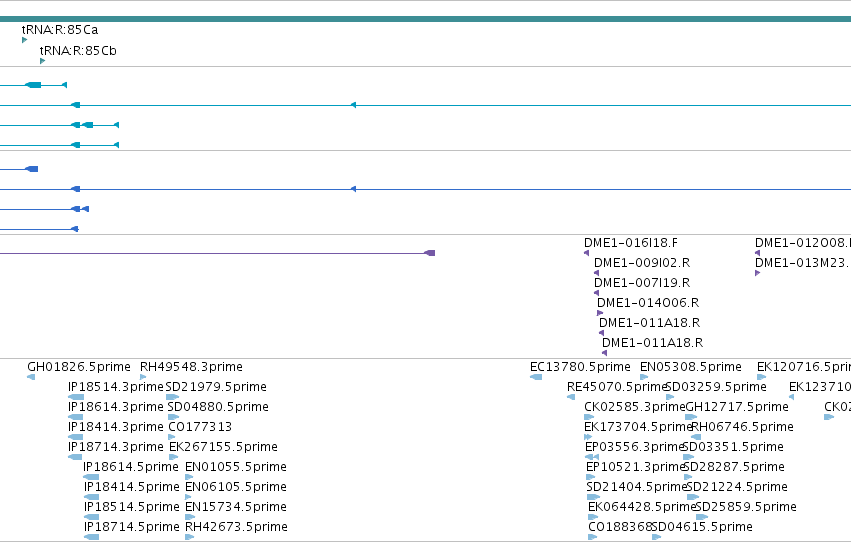Click the GH12717.5prime label
The width and height of the screenshot is (851, 542).
click(737, 407)
